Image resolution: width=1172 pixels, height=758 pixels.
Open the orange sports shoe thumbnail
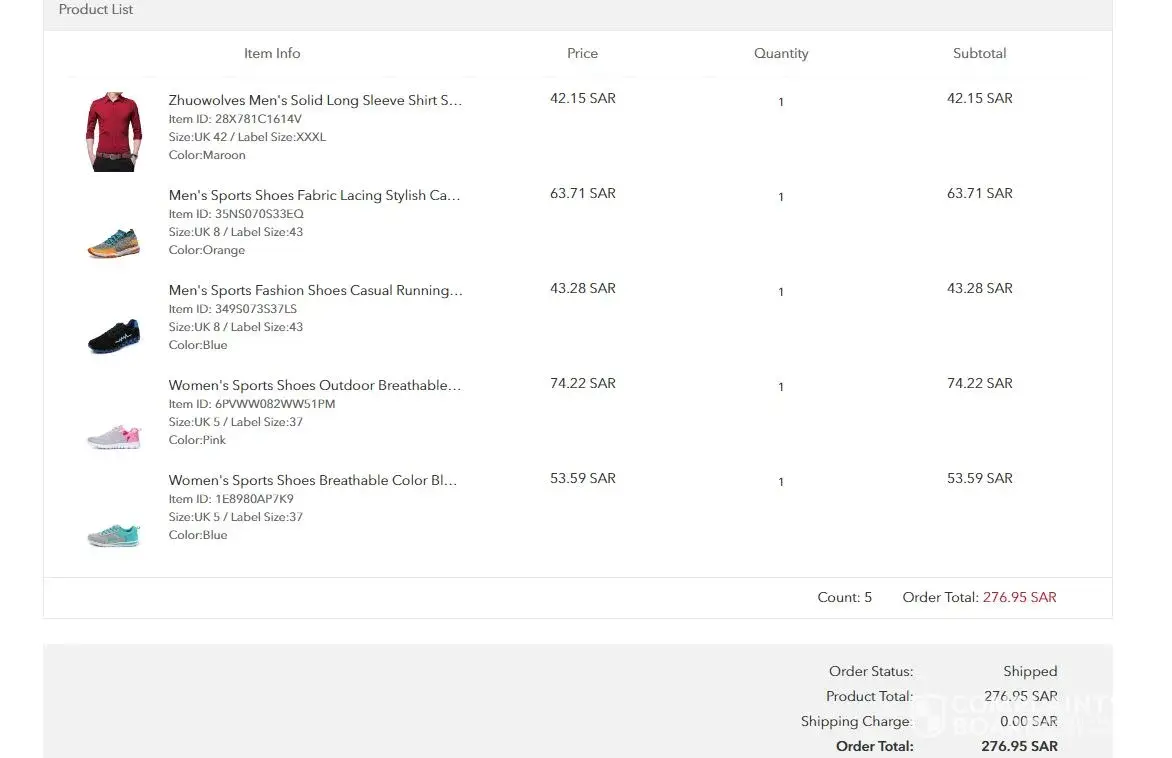113,242
